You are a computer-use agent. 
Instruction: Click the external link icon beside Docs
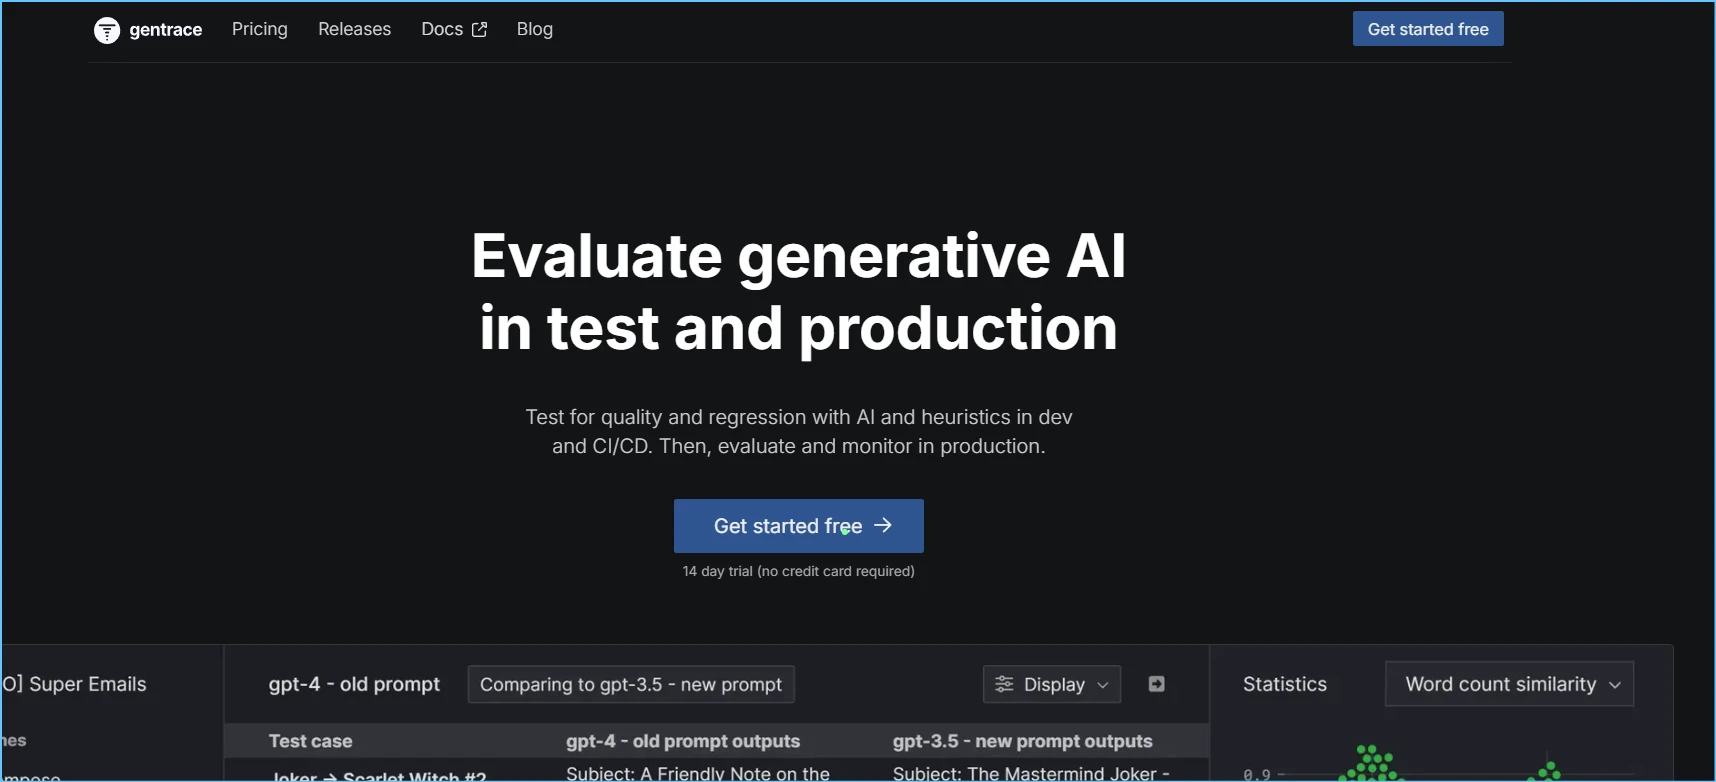pos(479,30)
